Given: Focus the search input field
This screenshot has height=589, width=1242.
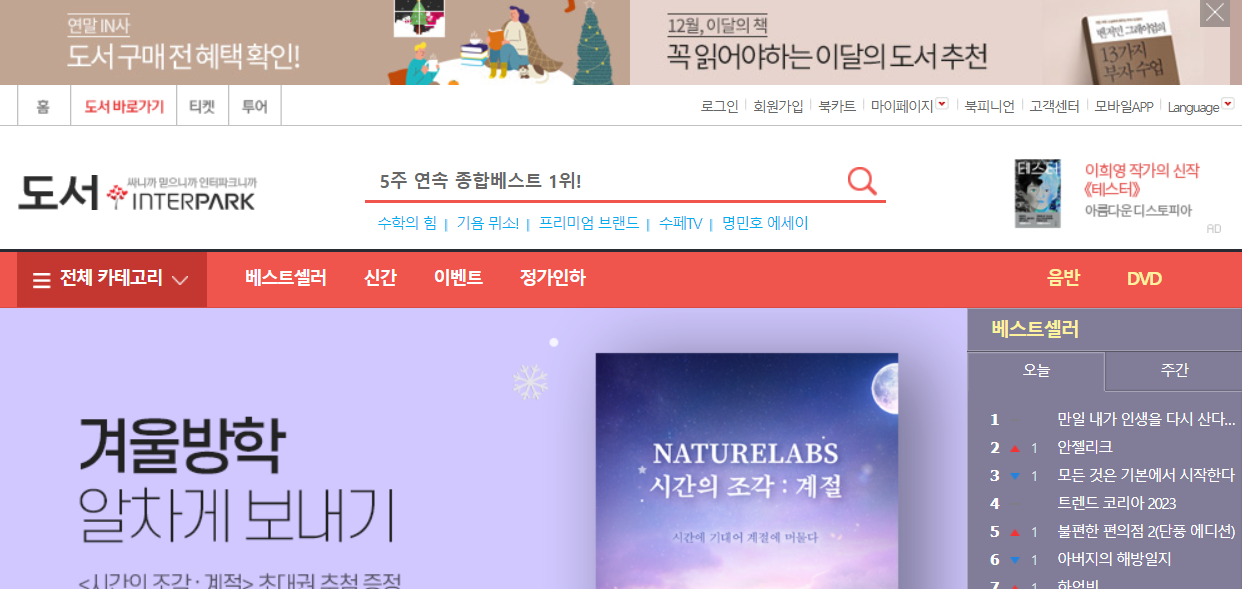Looking at the screenshot, I should [x=605, y=181].
